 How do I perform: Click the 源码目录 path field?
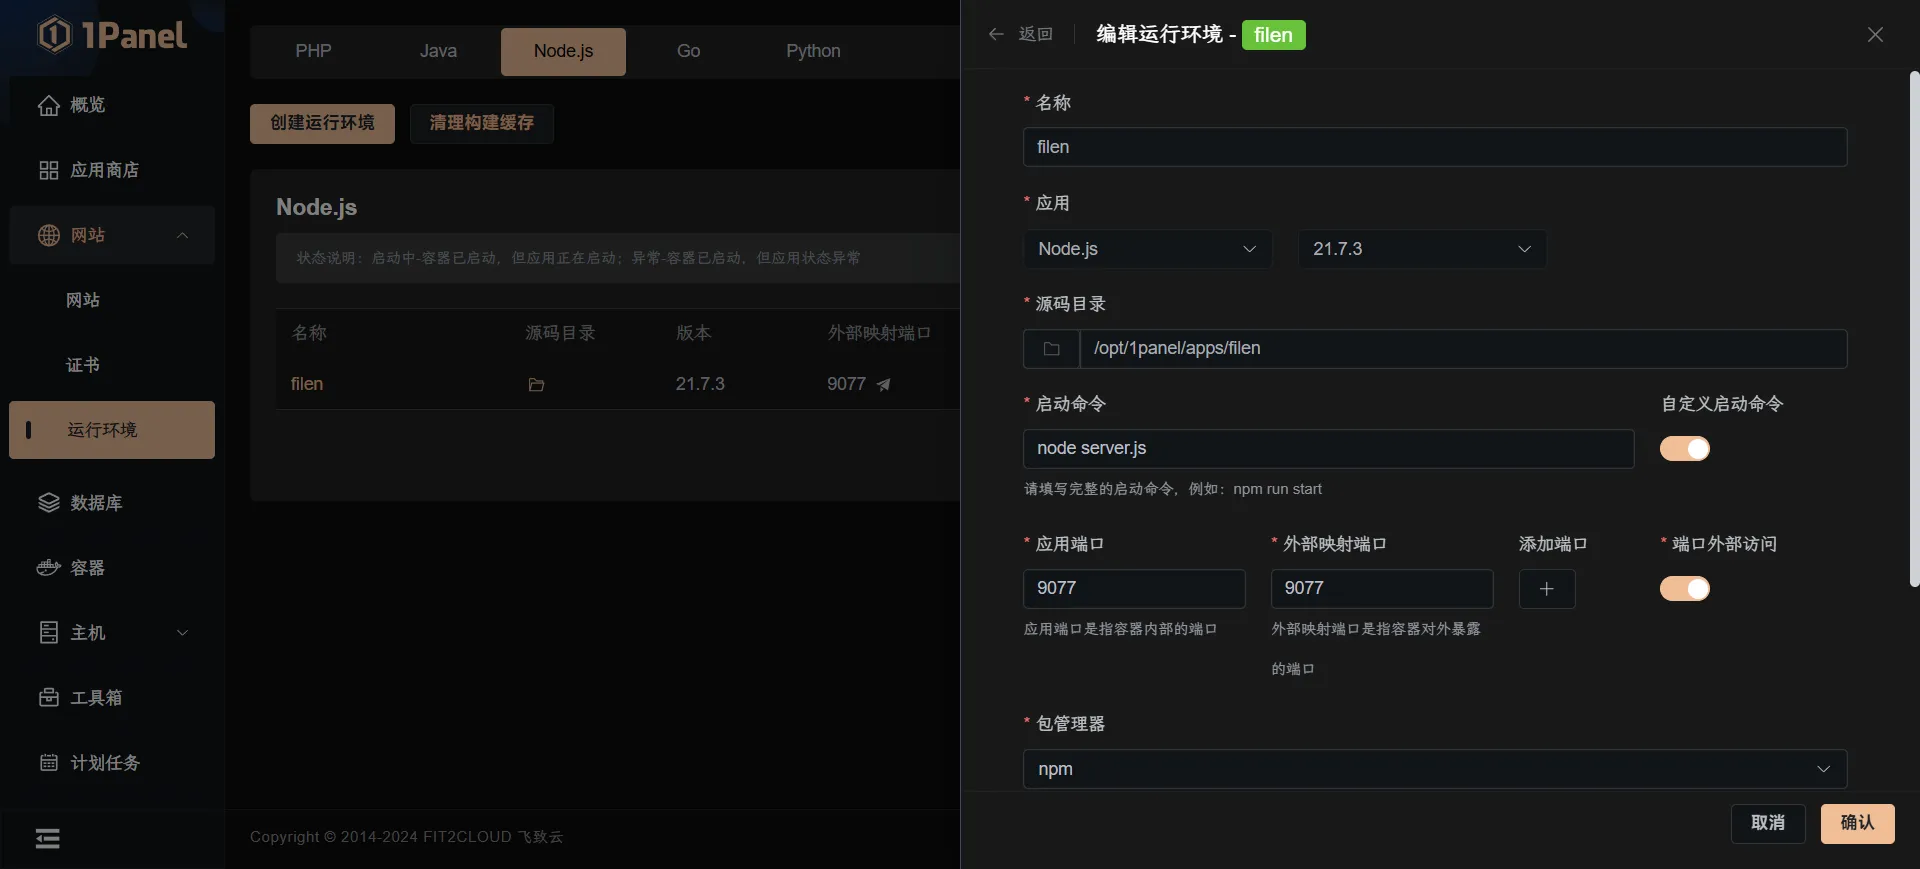(x=1463, y=349)
